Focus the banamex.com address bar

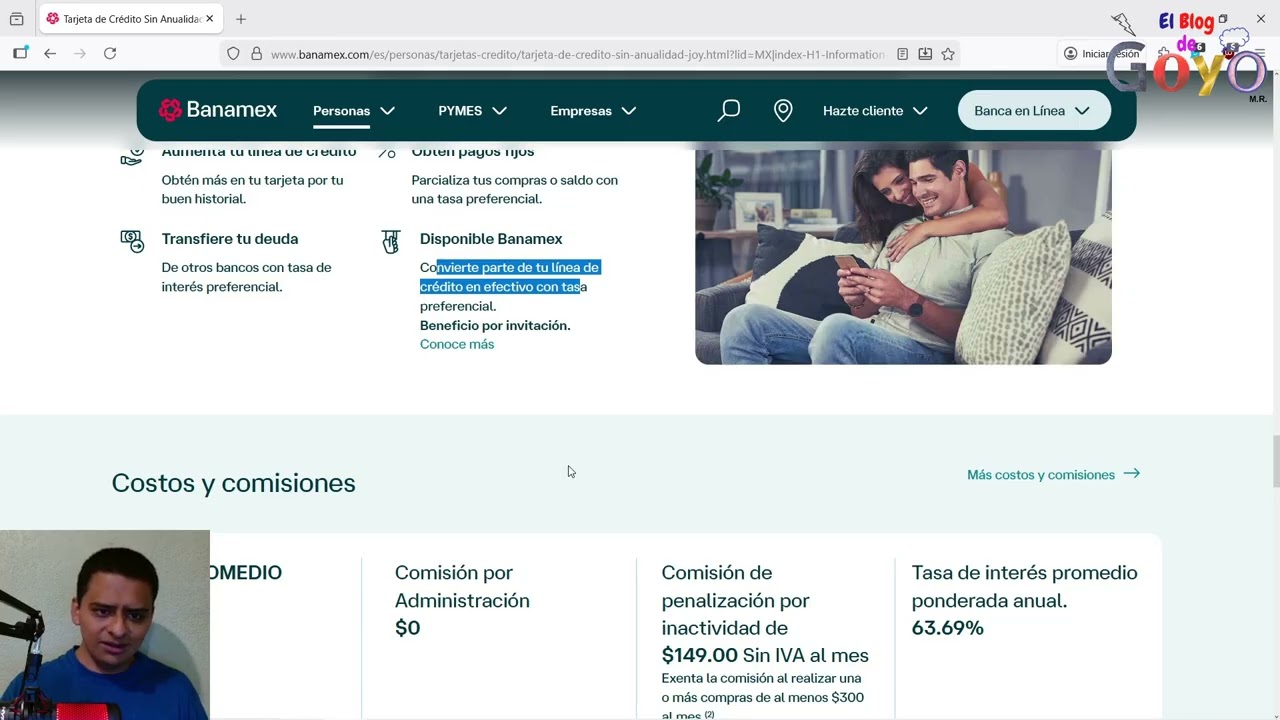pyautogui.click(x=578, y=54)
